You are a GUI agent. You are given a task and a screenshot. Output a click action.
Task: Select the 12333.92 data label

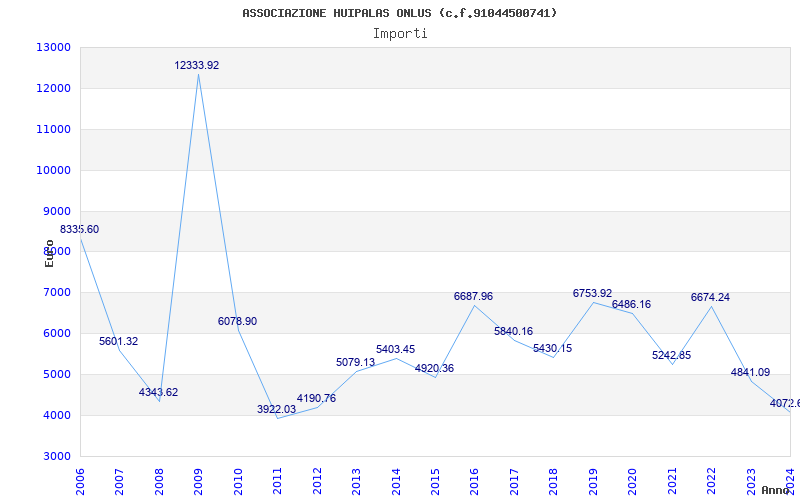[197, 65]
